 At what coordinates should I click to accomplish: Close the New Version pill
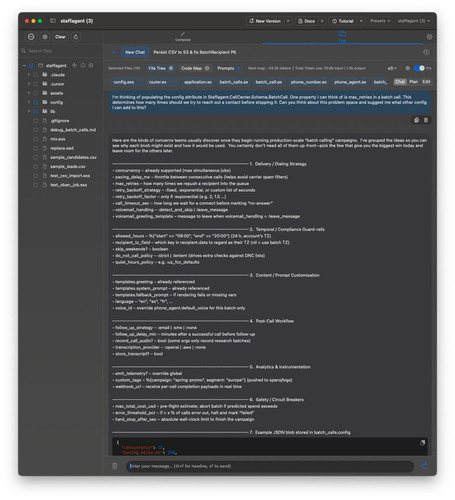[x=288, y=21]
